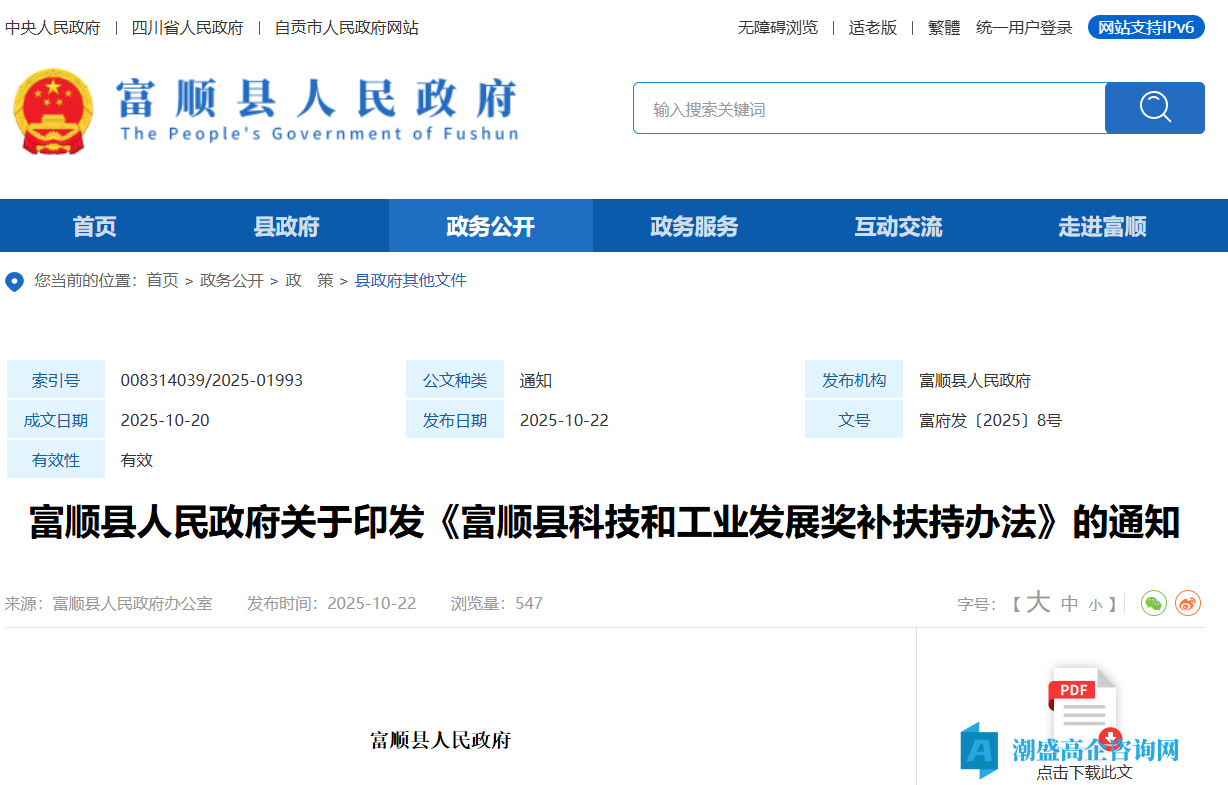The height and width of the screenshot is (785, 1228).
Task: Click the 网站支持IPv6 badge
Action: pyautogui.click(x=1145, y=28)
